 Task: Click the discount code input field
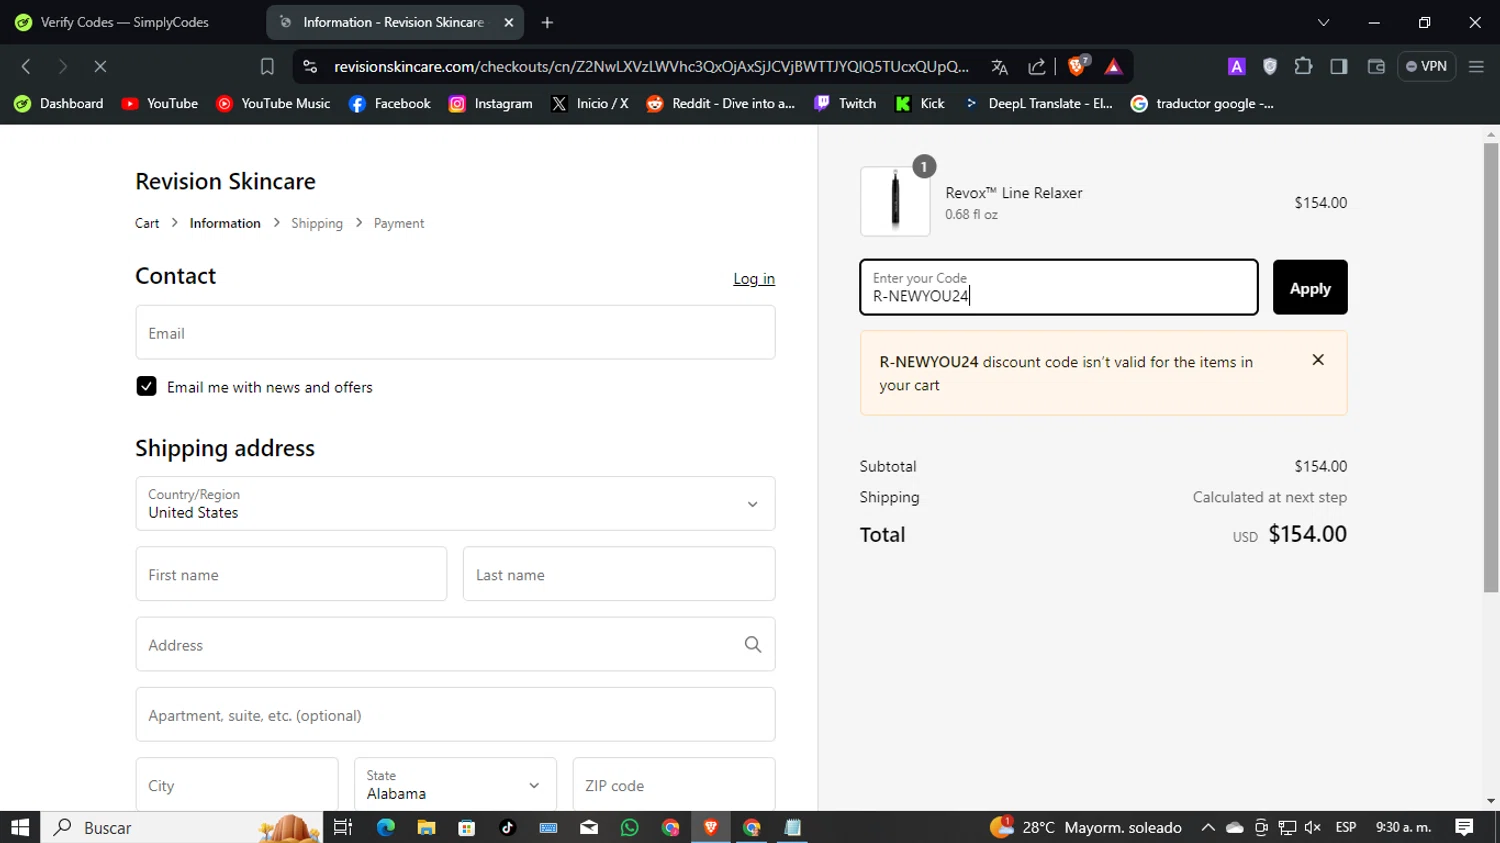click(1059, 287)
